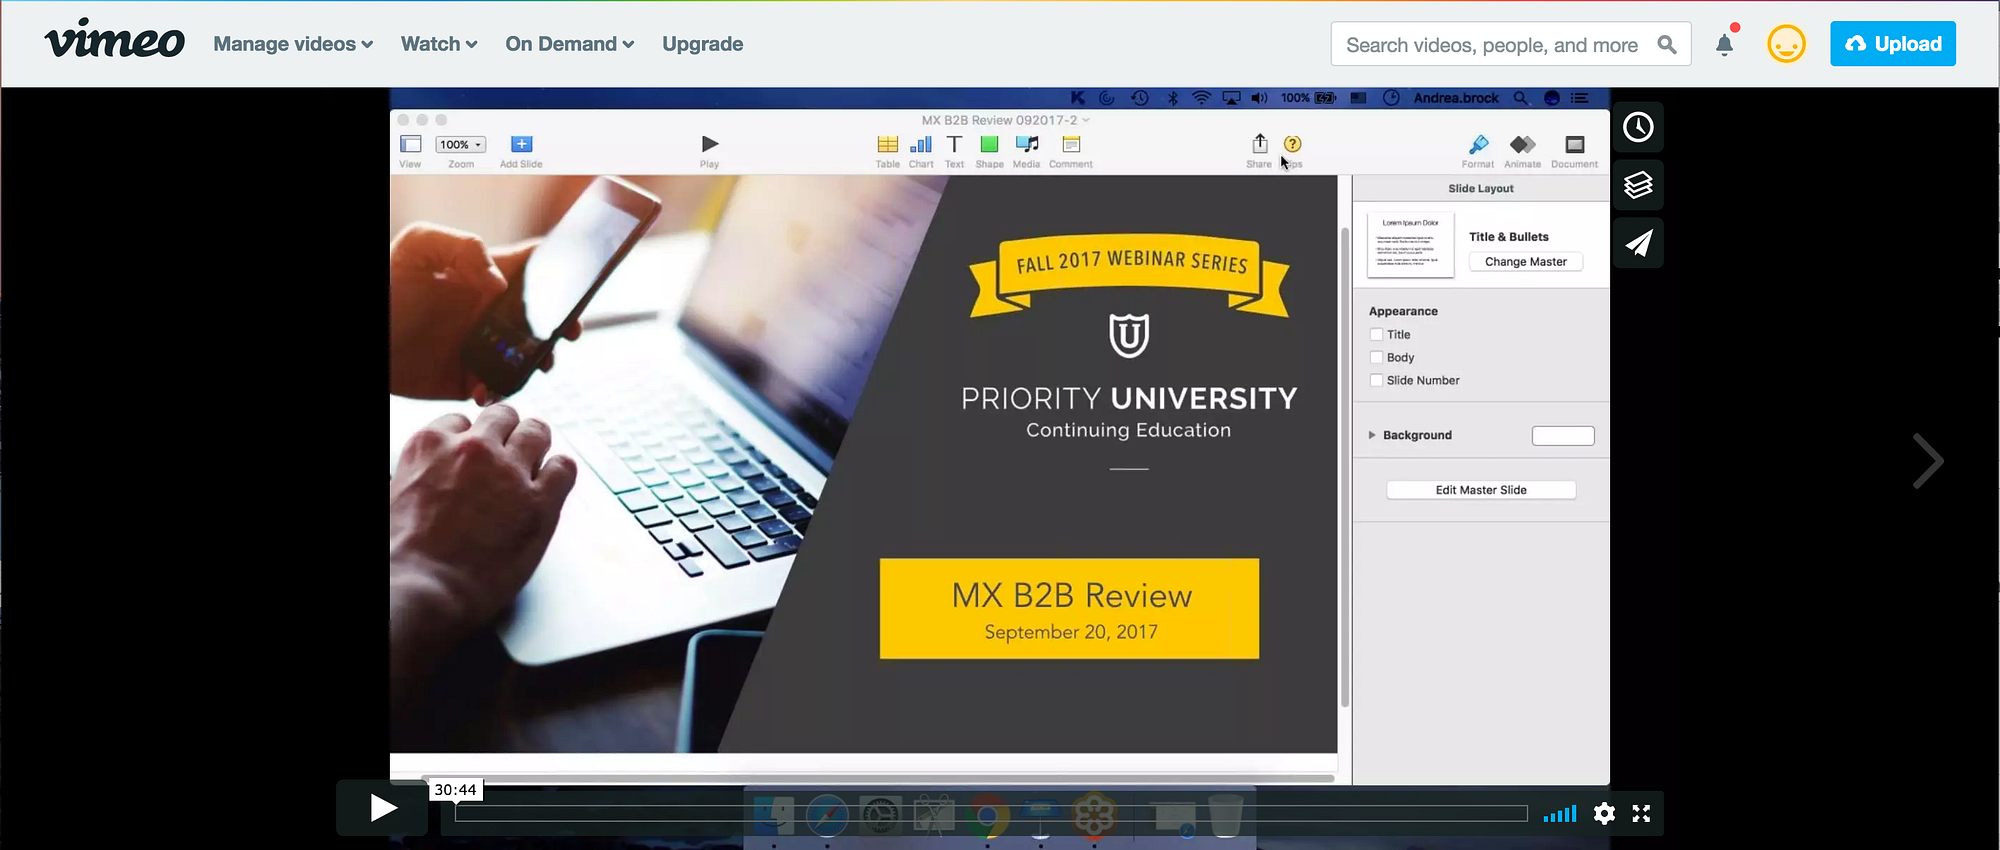This screenshot has width=2000, height=850.
Task: Click the Edit Master Slide button
Action: 1481,490
